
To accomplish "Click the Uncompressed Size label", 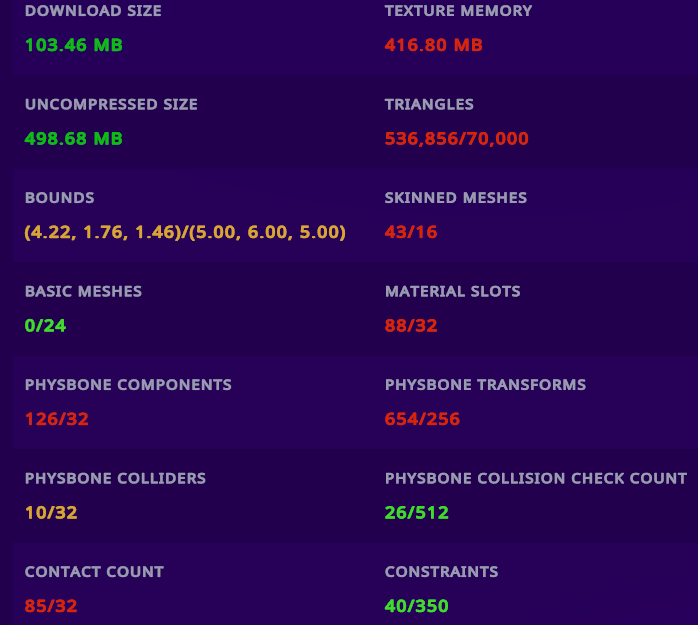I will (x=111, y=104).
